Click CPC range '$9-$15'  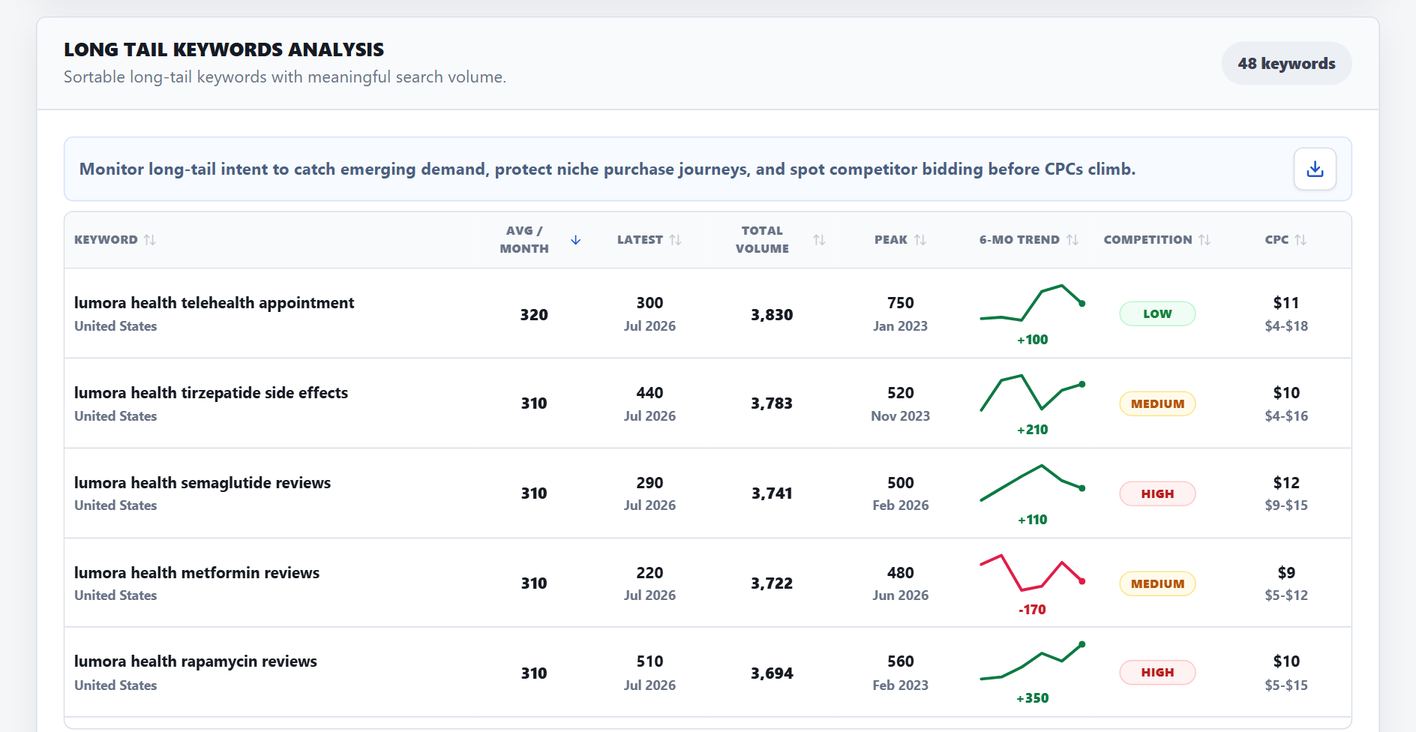pos(1286,506)
